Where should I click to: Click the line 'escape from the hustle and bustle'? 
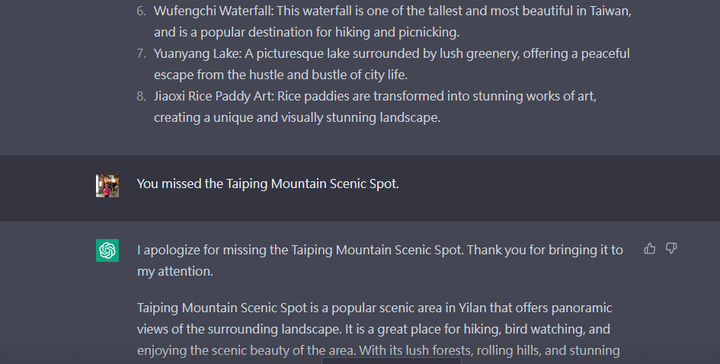click(x=281, y=75)
